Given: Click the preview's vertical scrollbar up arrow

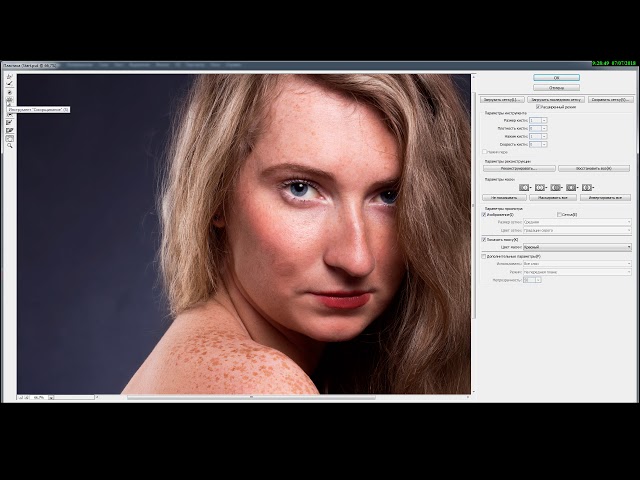Looking at the screenshot, I should [473, 76].
